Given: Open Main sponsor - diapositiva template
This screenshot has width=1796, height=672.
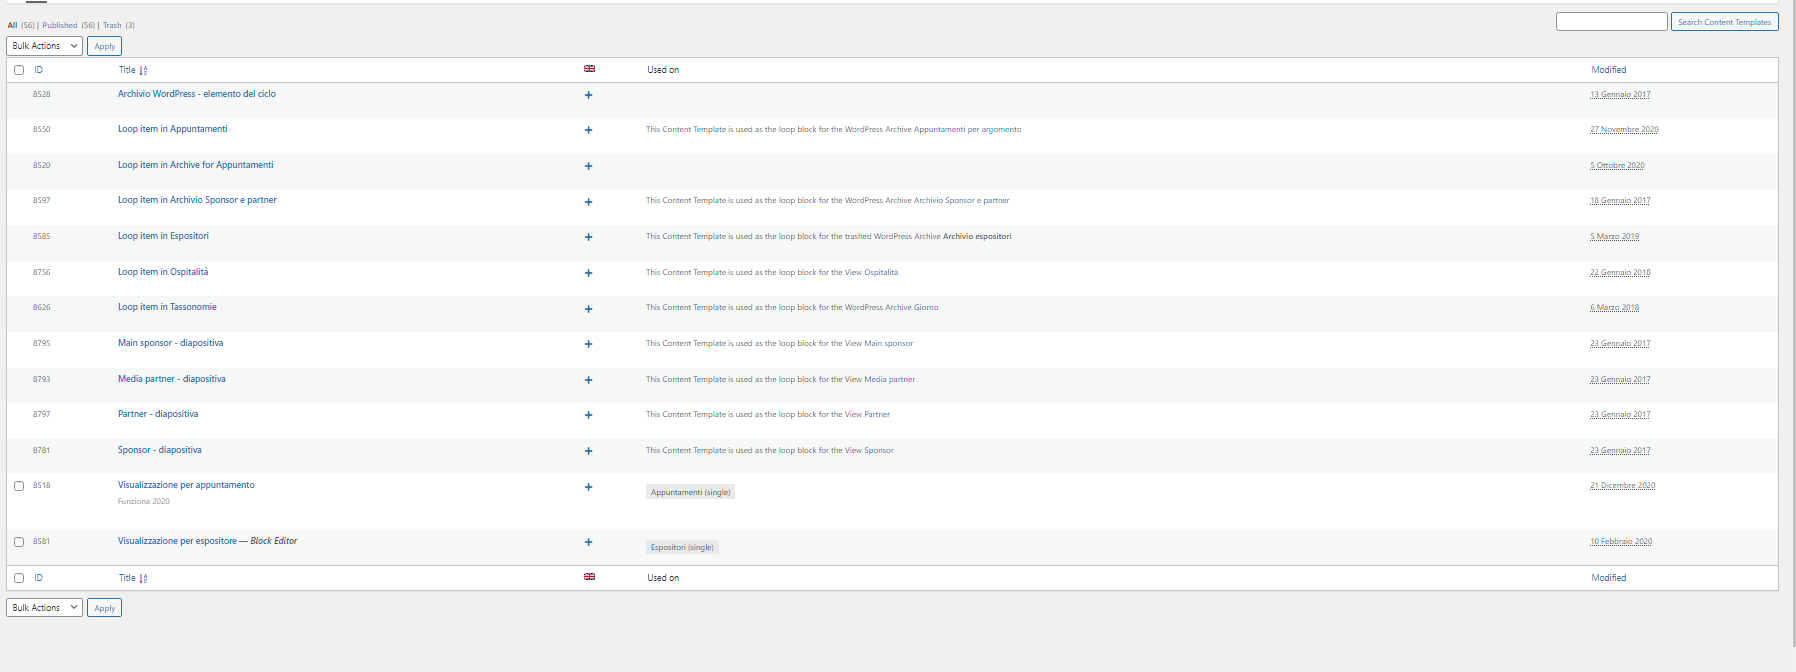Looking at the screenshot, I should pyautogui.click(x=171, y=343).
